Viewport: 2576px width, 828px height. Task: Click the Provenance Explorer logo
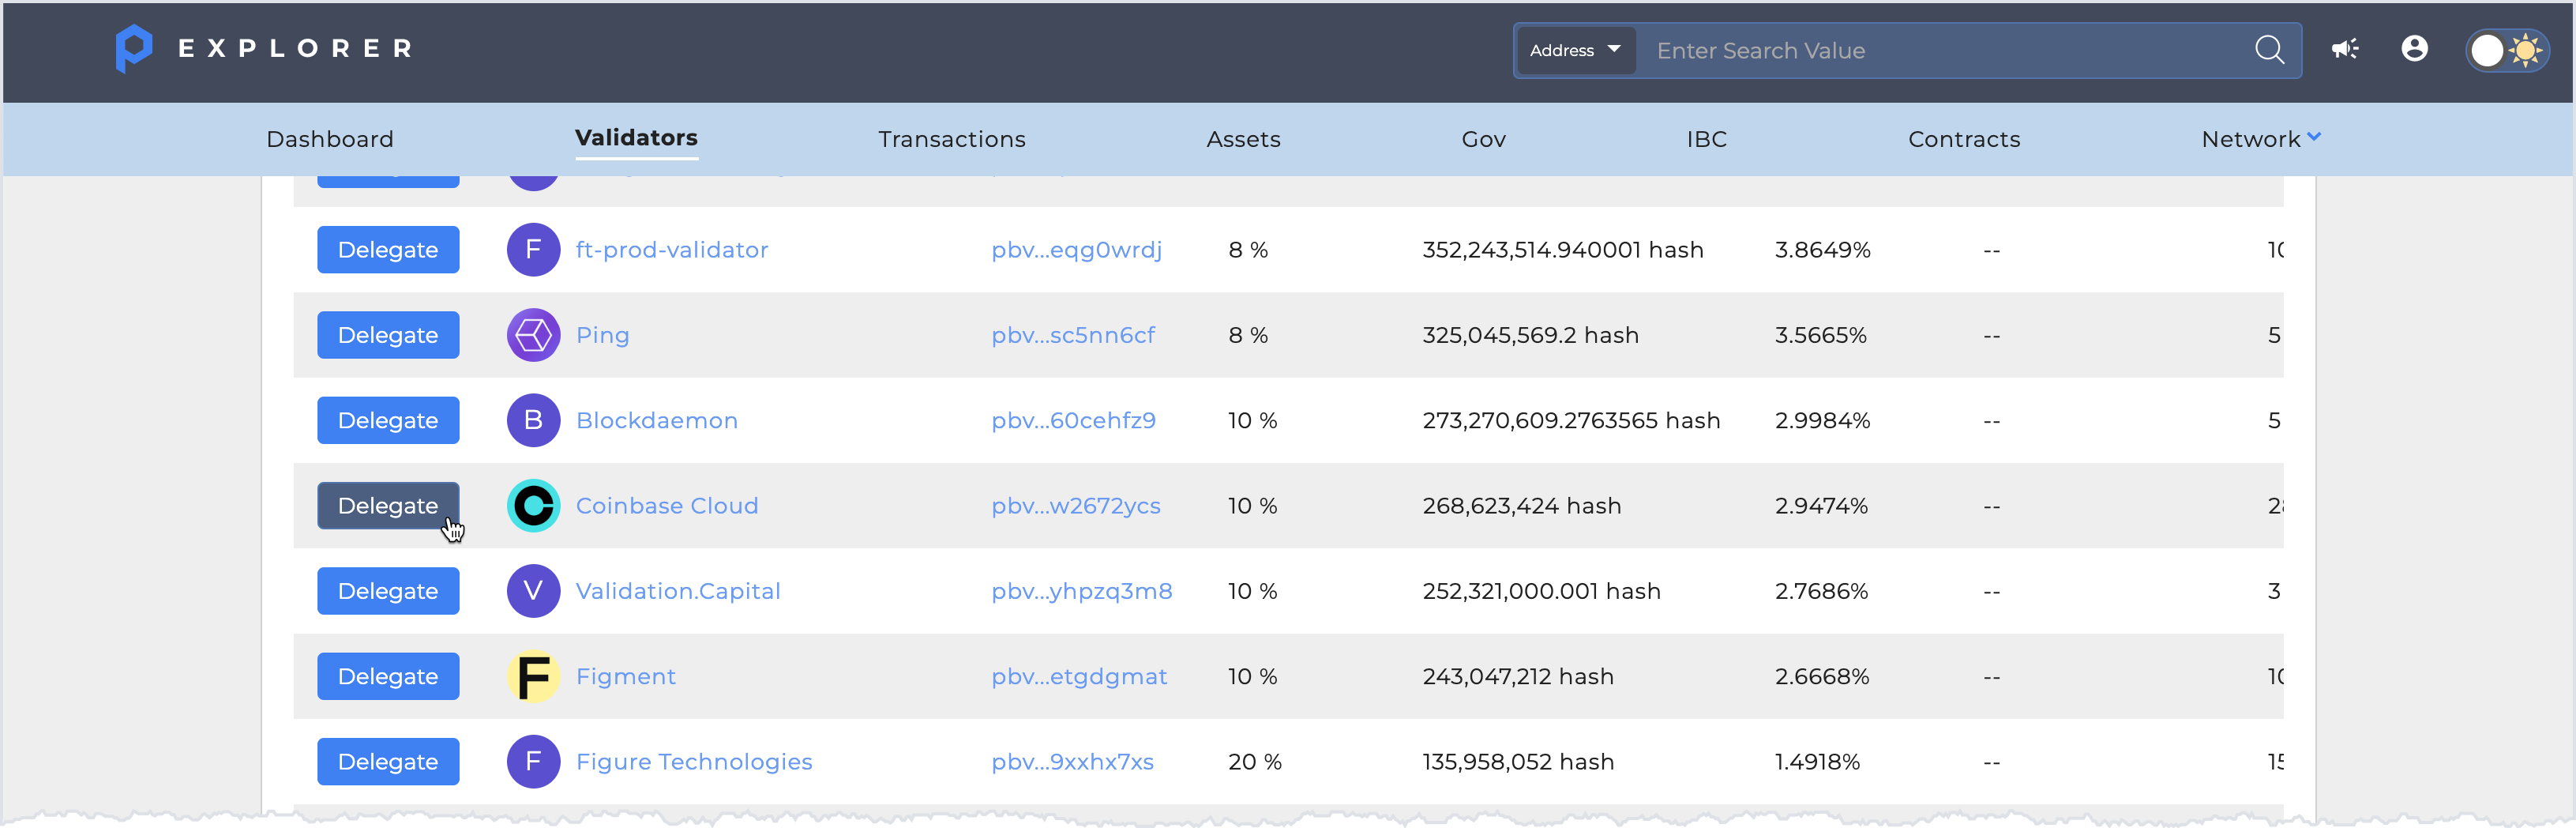pos(264,49)
